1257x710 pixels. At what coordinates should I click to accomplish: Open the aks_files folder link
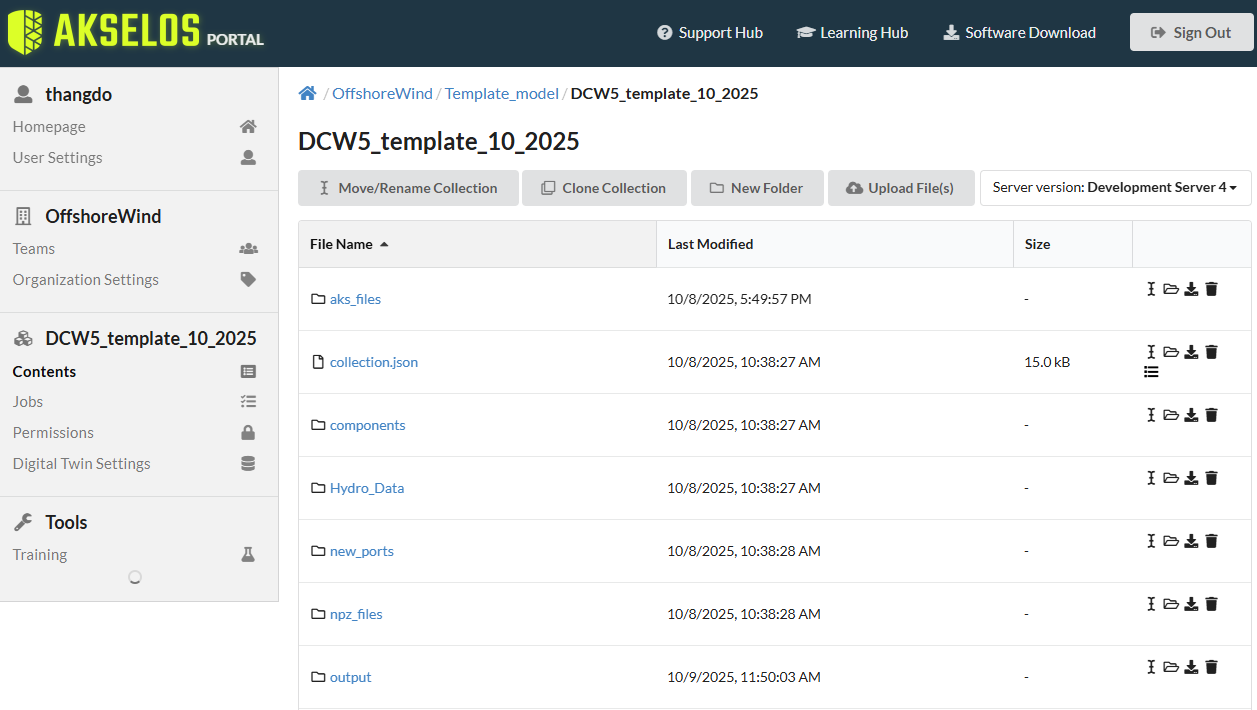pos(355,299)
